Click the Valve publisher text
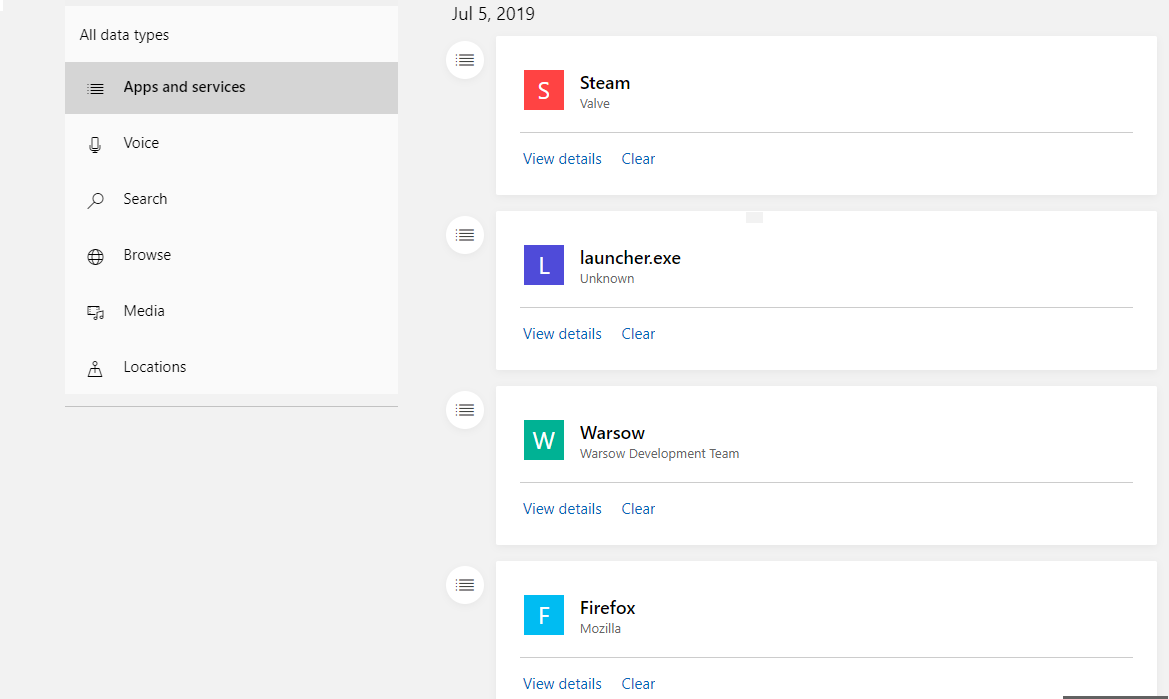Screen dimensions: 1169x699 pos(595,104)
